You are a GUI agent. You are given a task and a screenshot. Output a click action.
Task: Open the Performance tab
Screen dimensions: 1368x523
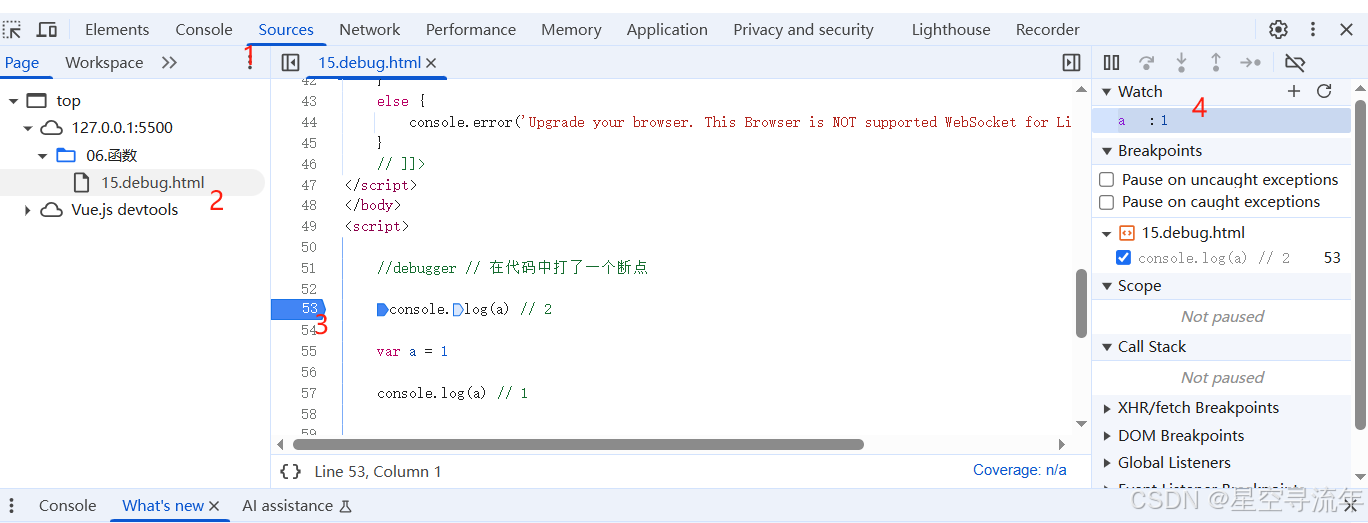[x=471, y=29]
